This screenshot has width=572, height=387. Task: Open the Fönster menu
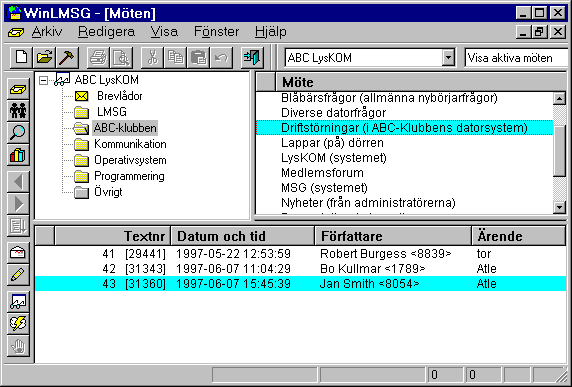[216, 32]
